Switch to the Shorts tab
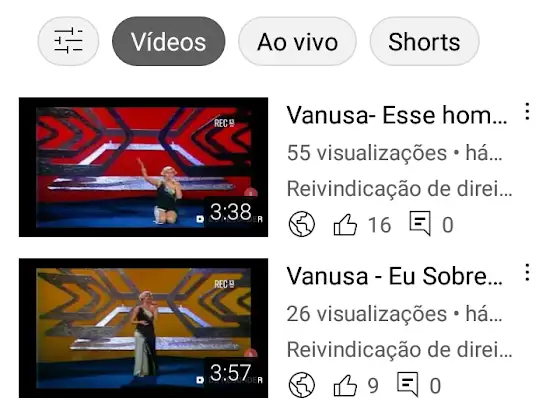560x416 pixels. [424, 41]
